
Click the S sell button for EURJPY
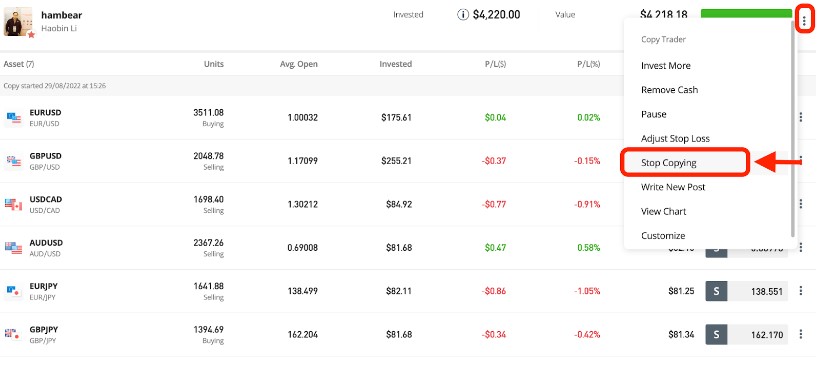[x=716, y=291]
